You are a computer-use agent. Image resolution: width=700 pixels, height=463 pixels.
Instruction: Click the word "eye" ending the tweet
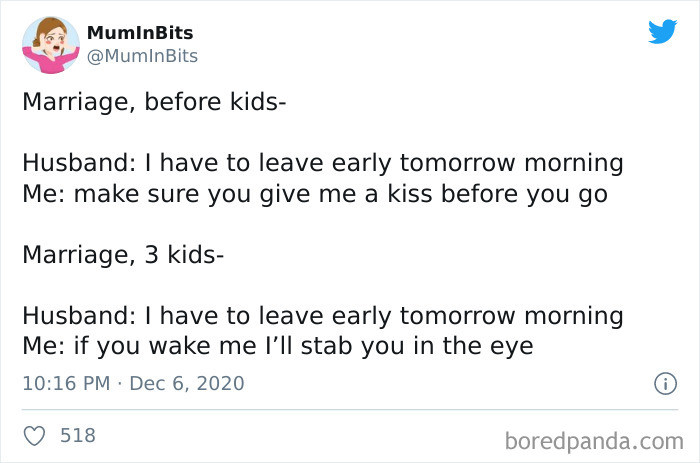[x=516, y=348]
